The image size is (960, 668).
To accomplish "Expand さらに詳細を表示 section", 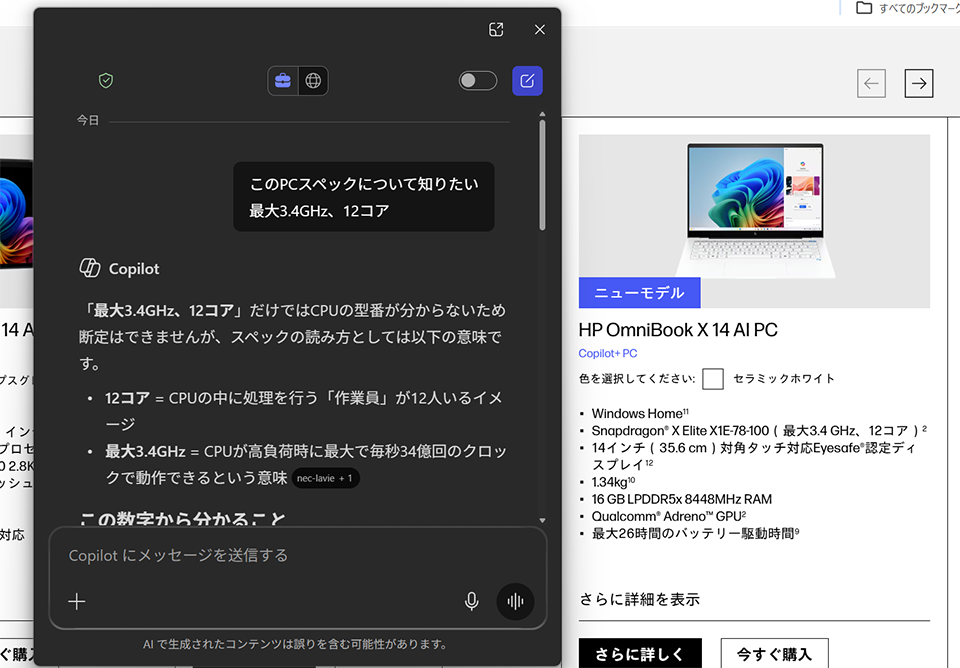I will (x=639, y=599).
